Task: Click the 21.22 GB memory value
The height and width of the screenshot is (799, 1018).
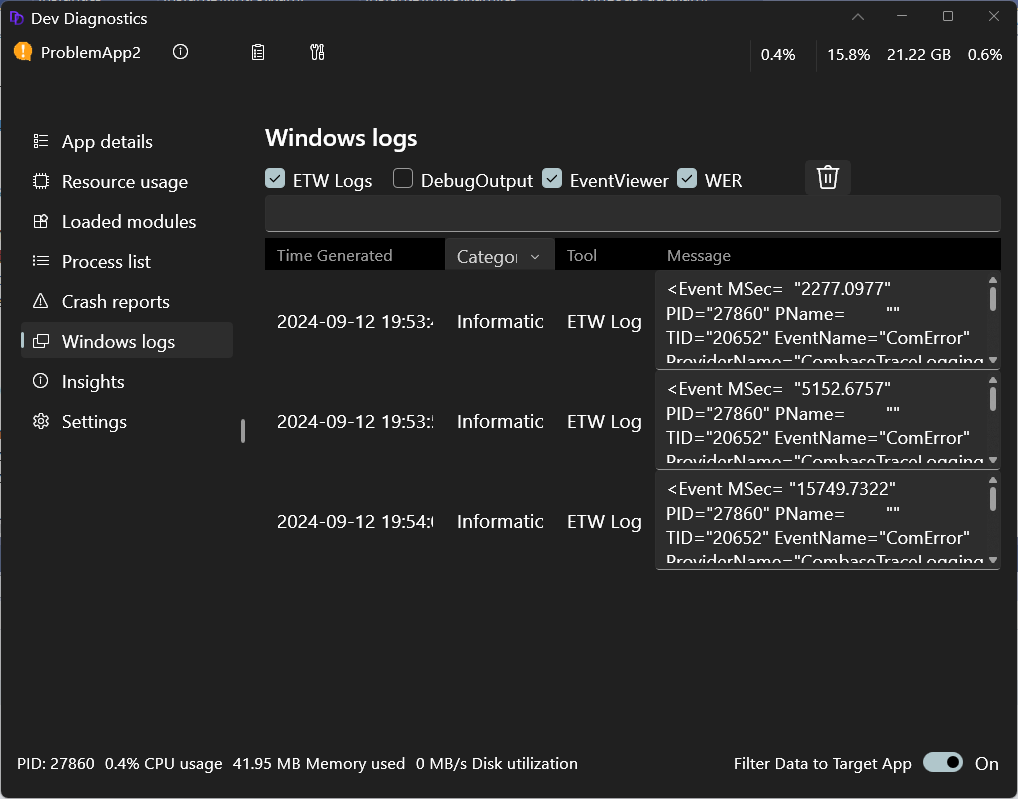Action: (x=919, y=55)
